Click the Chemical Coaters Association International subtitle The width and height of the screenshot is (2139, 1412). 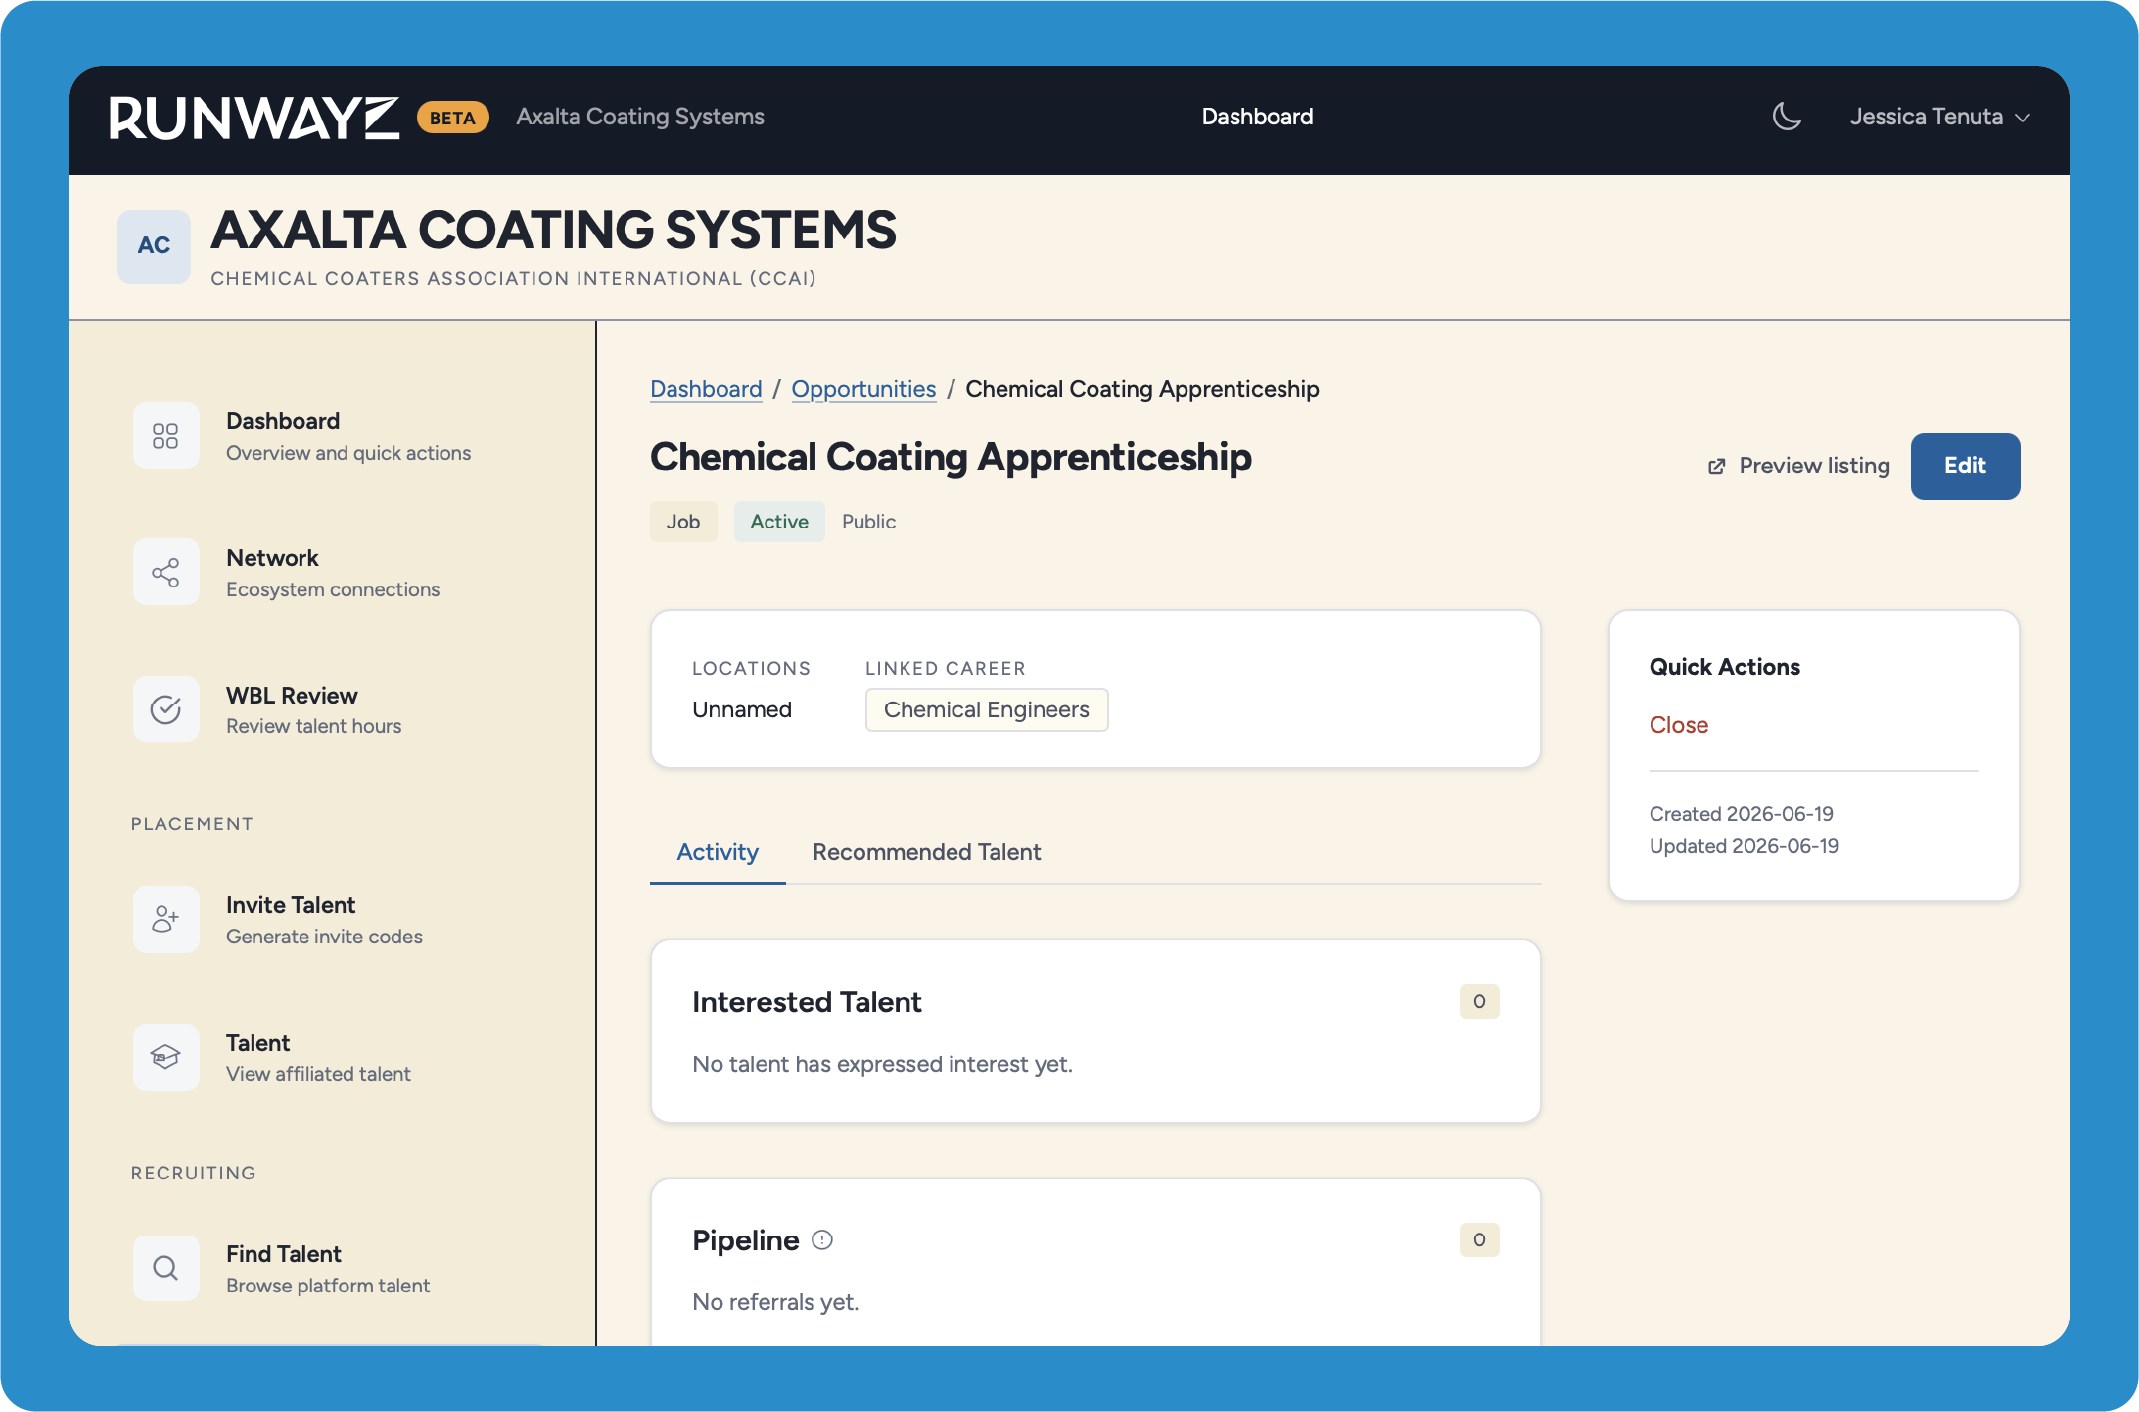(513, 279)
